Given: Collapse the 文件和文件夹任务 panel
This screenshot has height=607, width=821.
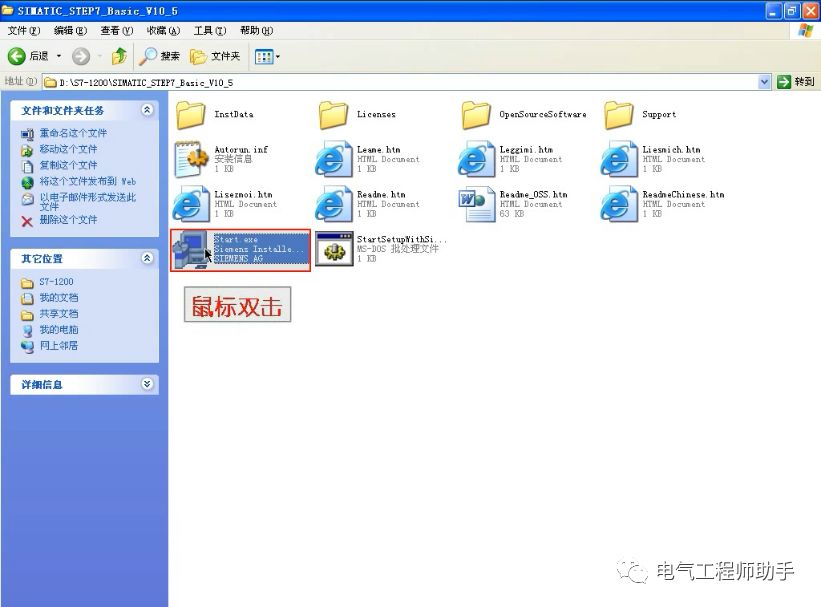Looking at the screenshot, I should point(147,110).
